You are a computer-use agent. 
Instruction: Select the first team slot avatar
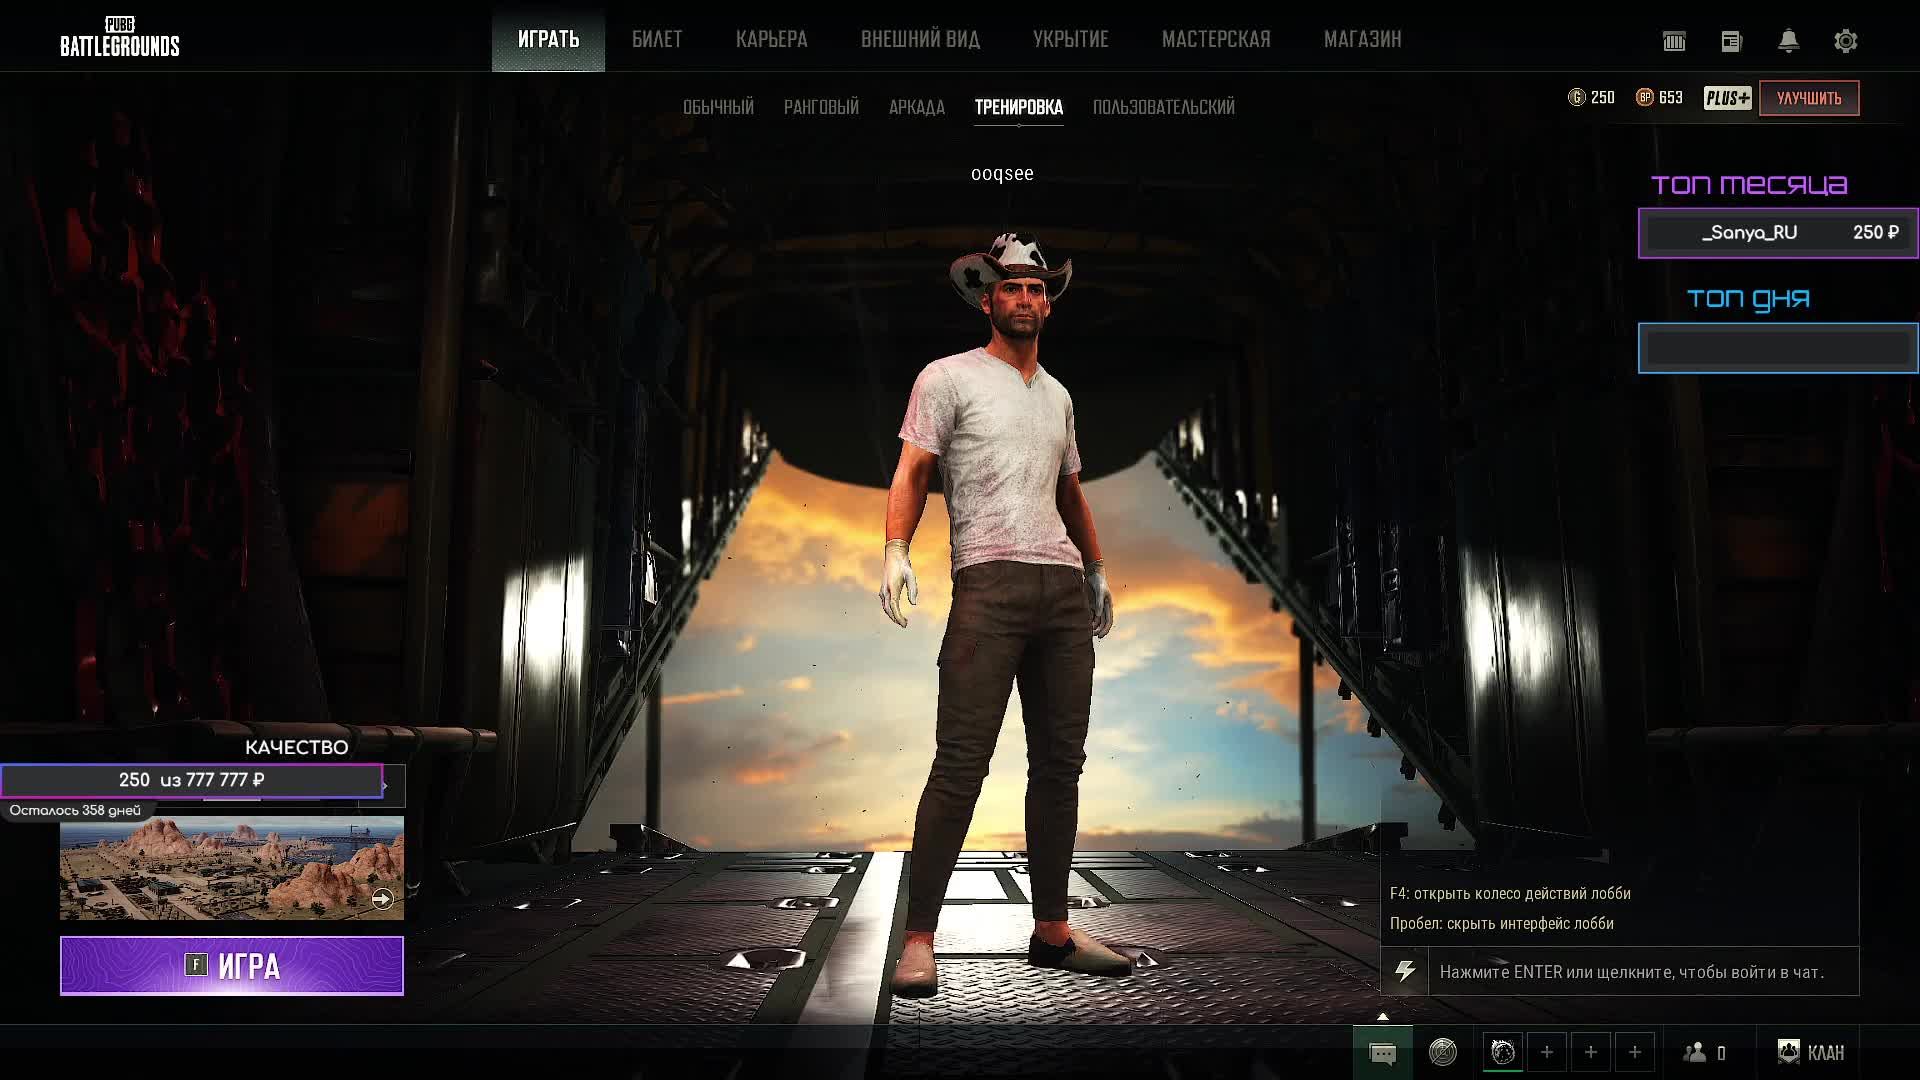[x=1502, y=1052]
